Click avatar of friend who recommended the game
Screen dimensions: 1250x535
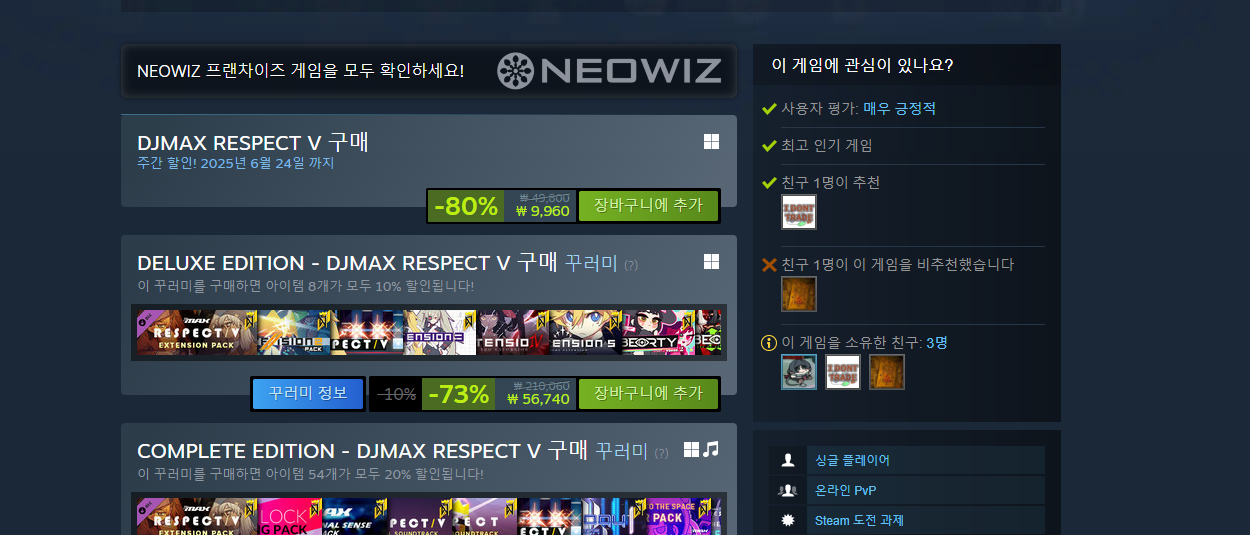tap(799, 212)
